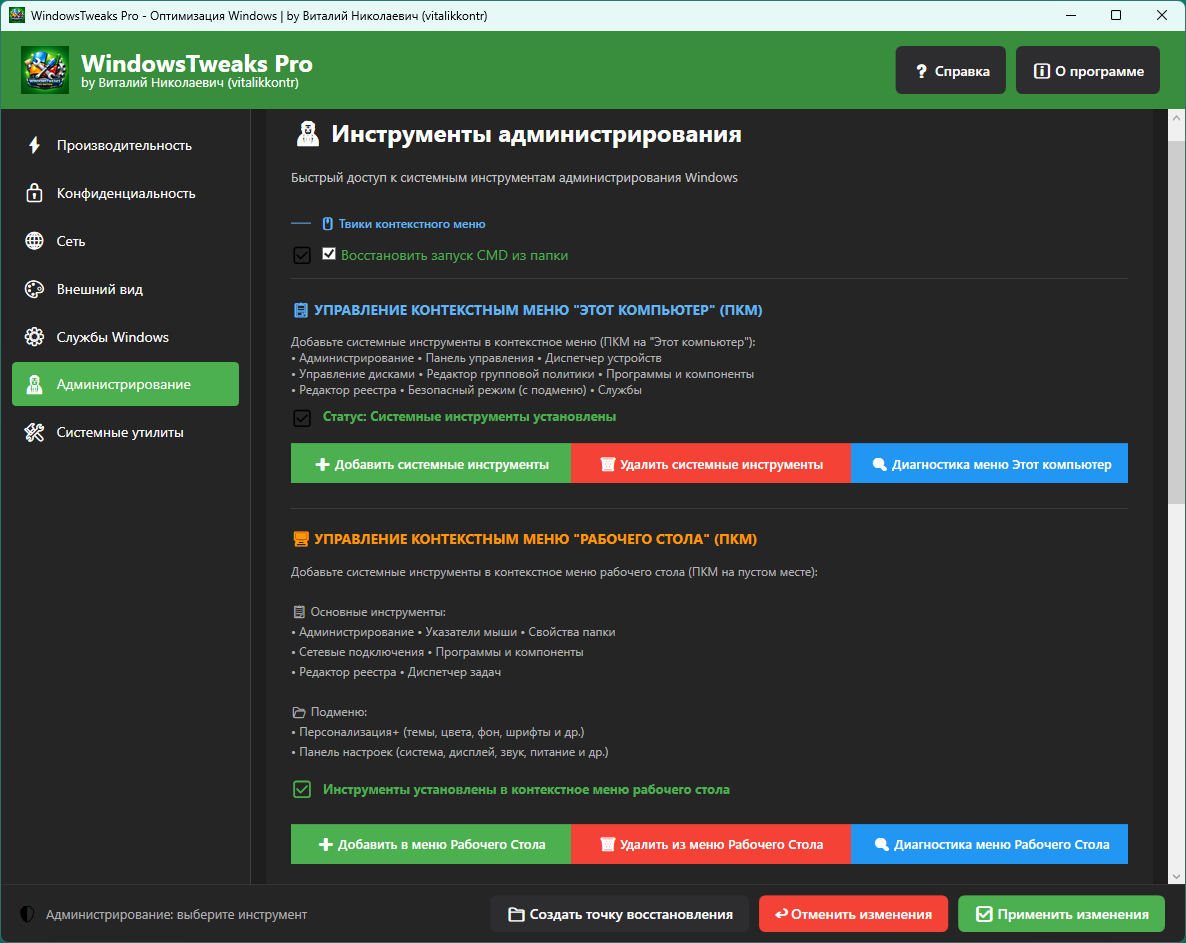Click the lightning bolt Производительность icon
Screen dimensions: 1186x943
point(35,145)
